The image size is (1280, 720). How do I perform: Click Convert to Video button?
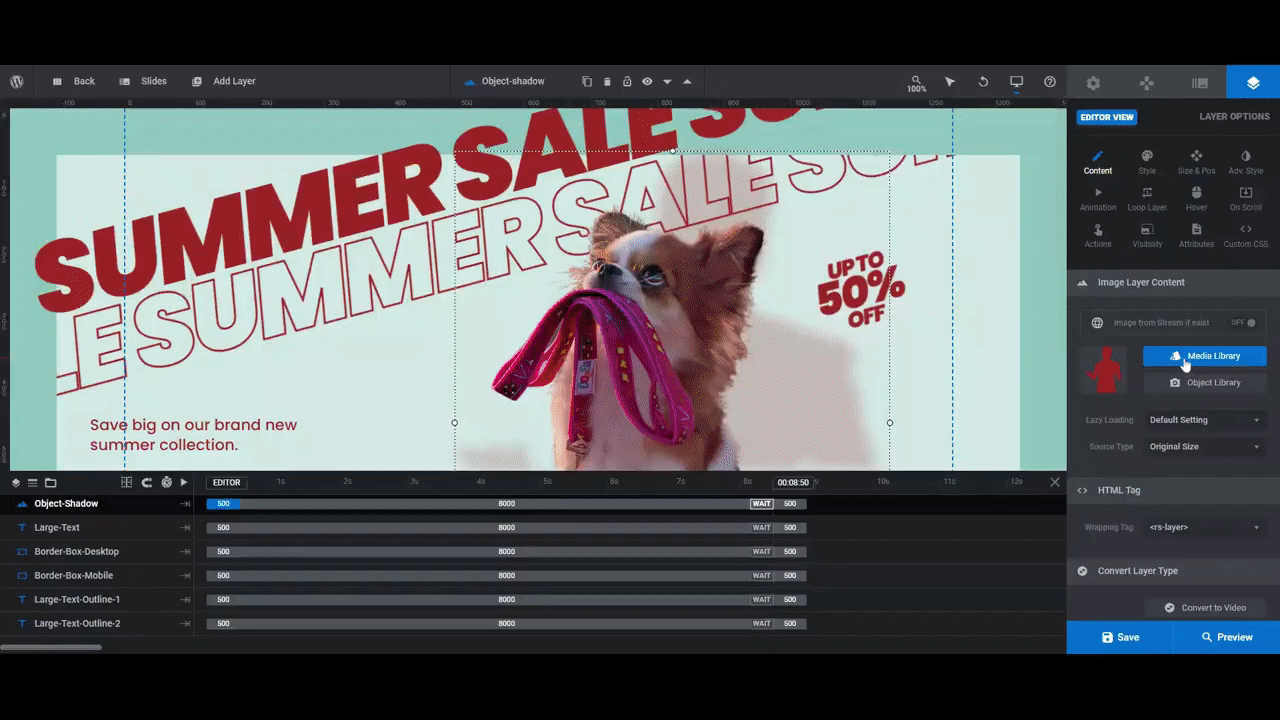pos(1205,608)
